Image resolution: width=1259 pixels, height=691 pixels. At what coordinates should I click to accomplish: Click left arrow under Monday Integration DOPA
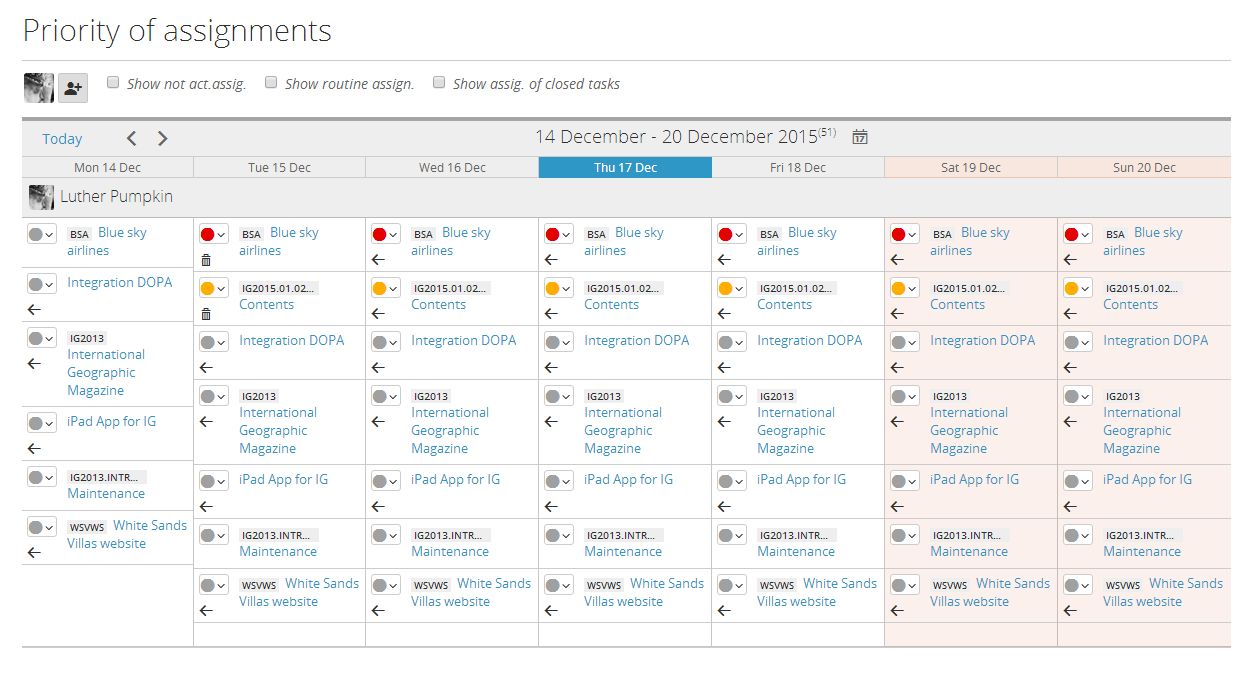[34, 310]
